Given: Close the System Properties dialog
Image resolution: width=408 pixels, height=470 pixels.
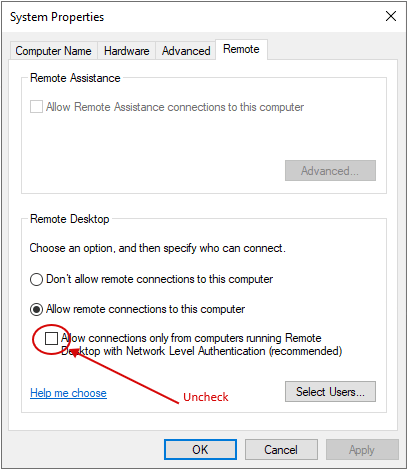Looking at the screenshot, I should pos(391,16).
